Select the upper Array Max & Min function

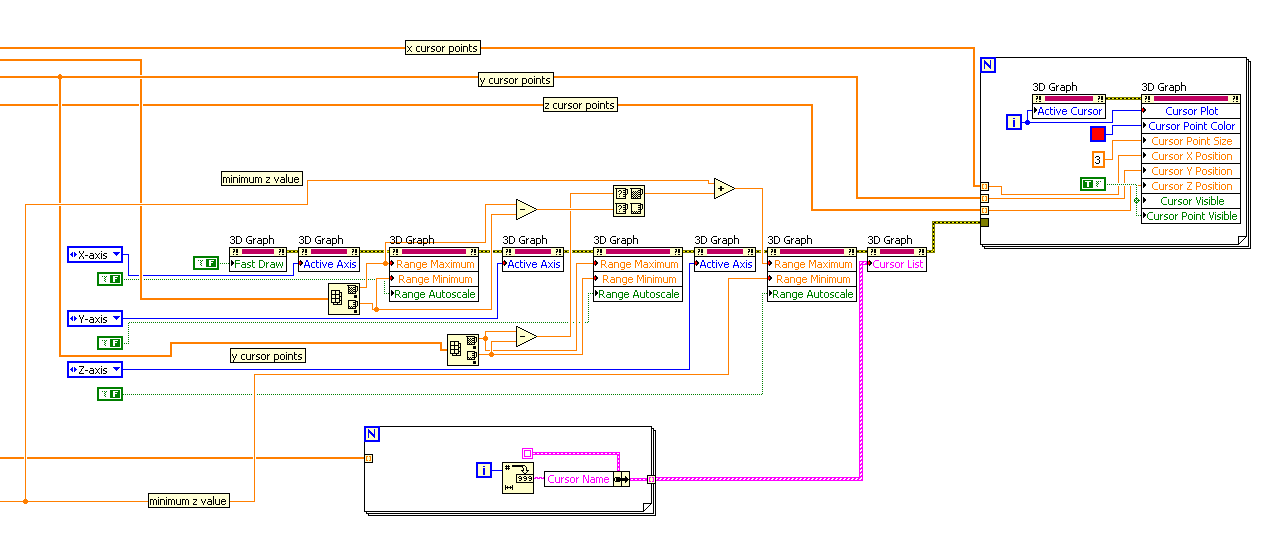click(x=344, y=299)
